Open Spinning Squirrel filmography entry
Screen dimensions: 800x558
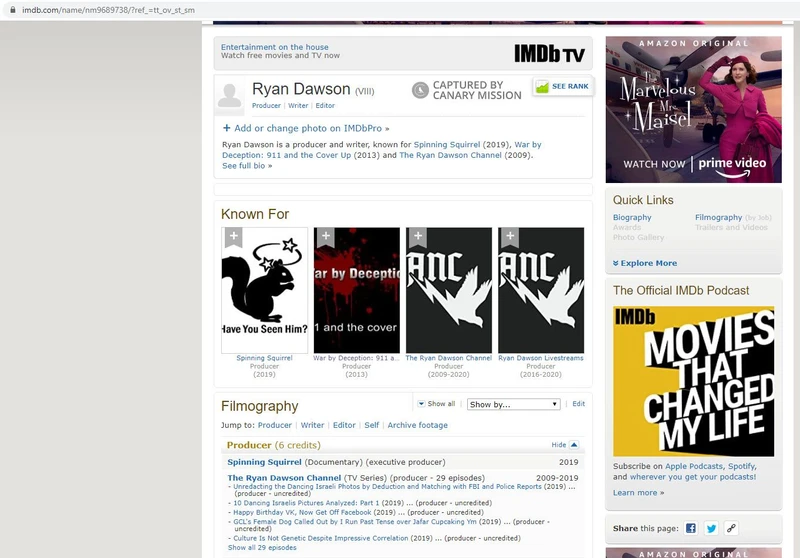(x=264, y=462)
